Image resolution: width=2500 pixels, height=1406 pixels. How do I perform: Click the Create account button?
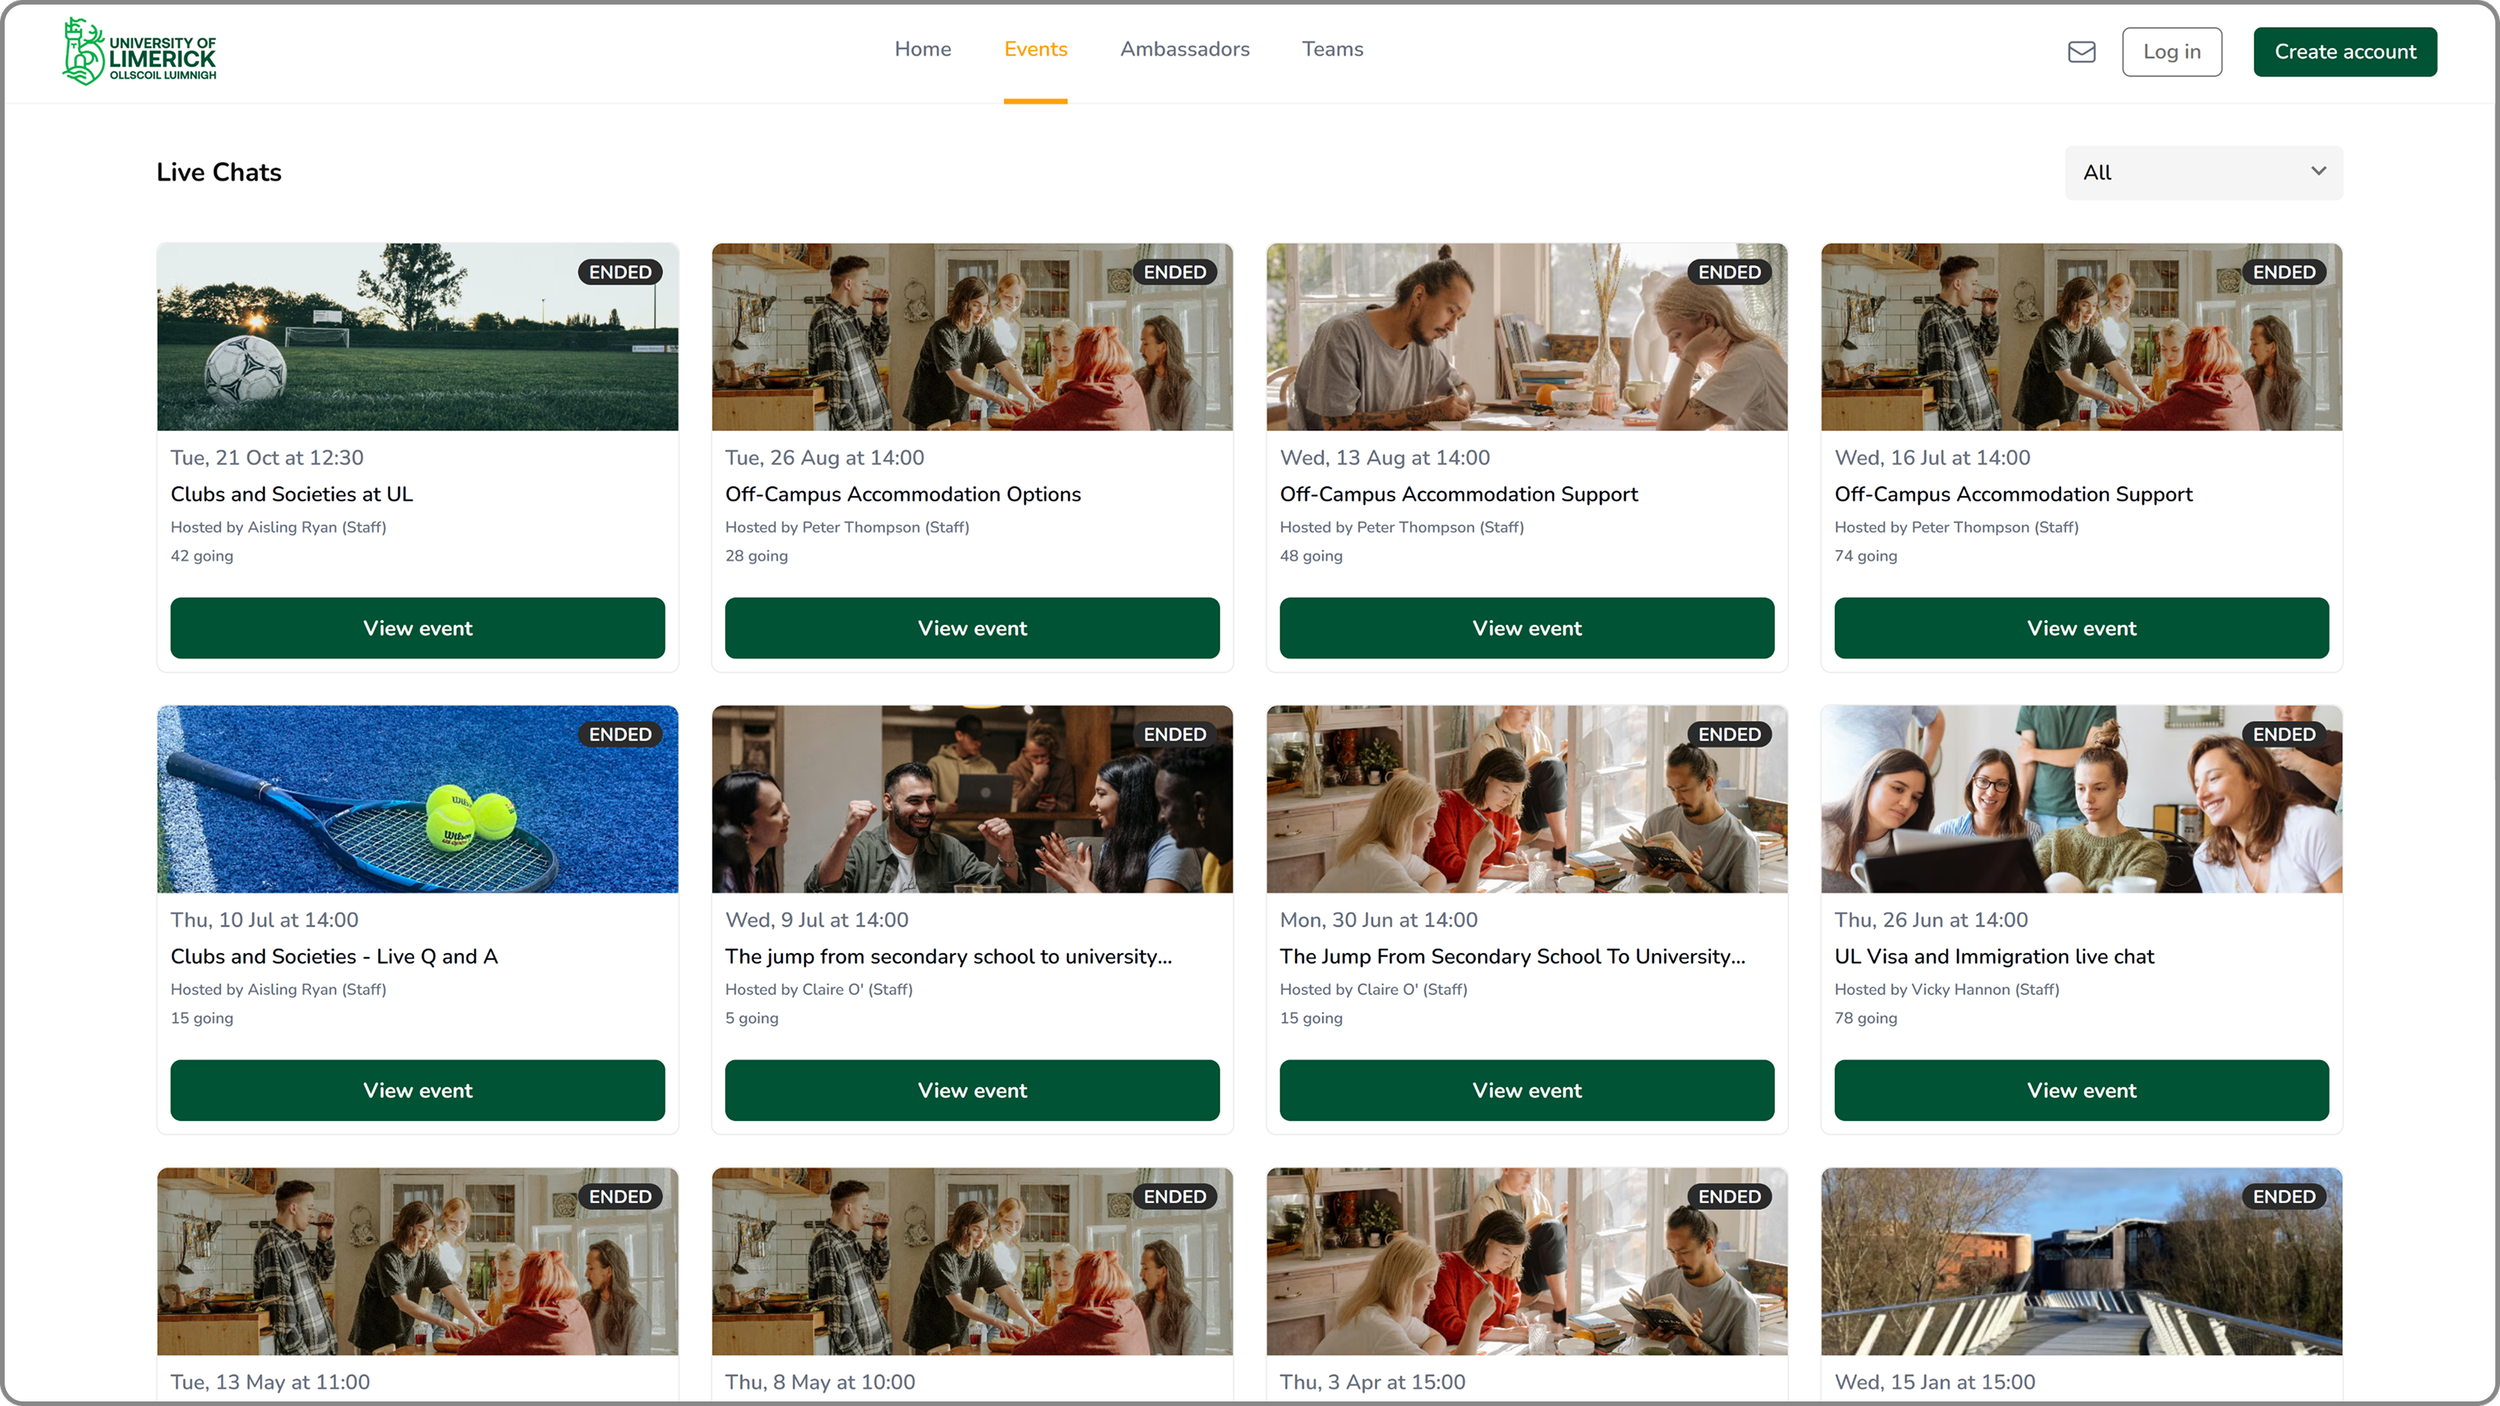pyautogui.click(x=2344, y=52)
